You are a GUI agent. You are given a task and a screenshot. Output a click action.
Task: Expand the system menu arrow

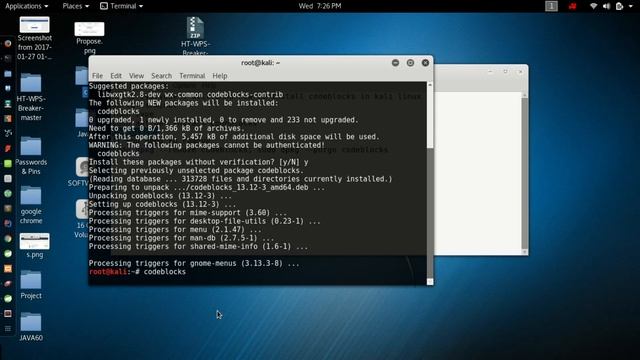point(631,6)
